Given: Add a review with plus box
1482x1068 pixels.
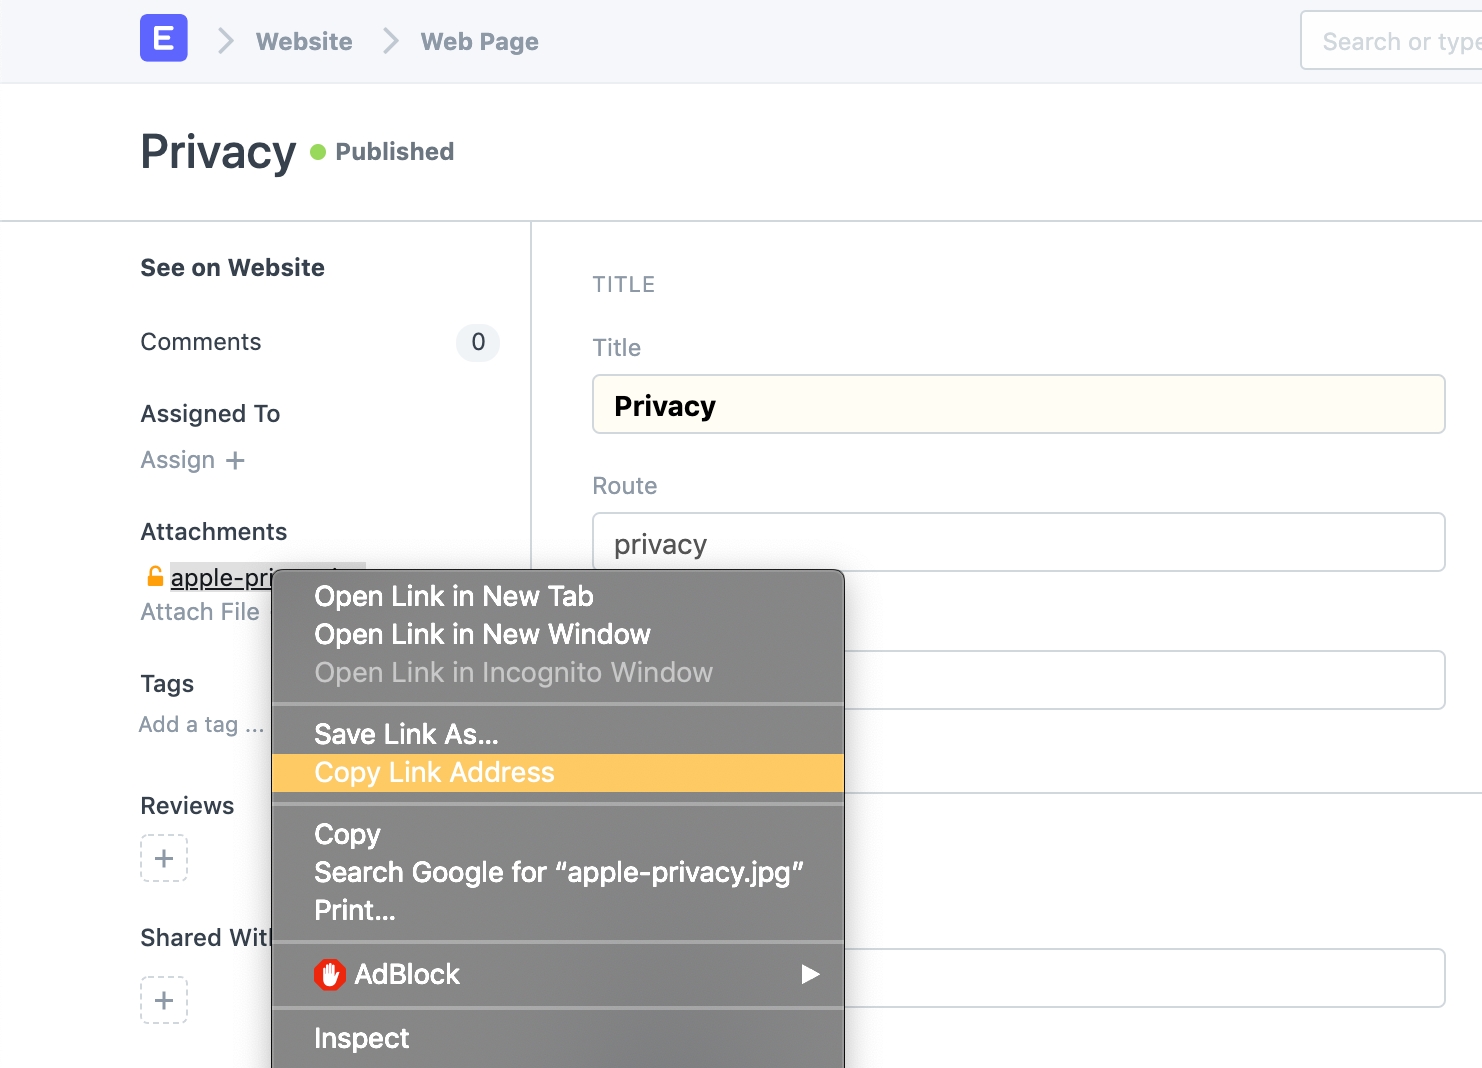Looking at the screenshot, I should click(x=164, y=858).
